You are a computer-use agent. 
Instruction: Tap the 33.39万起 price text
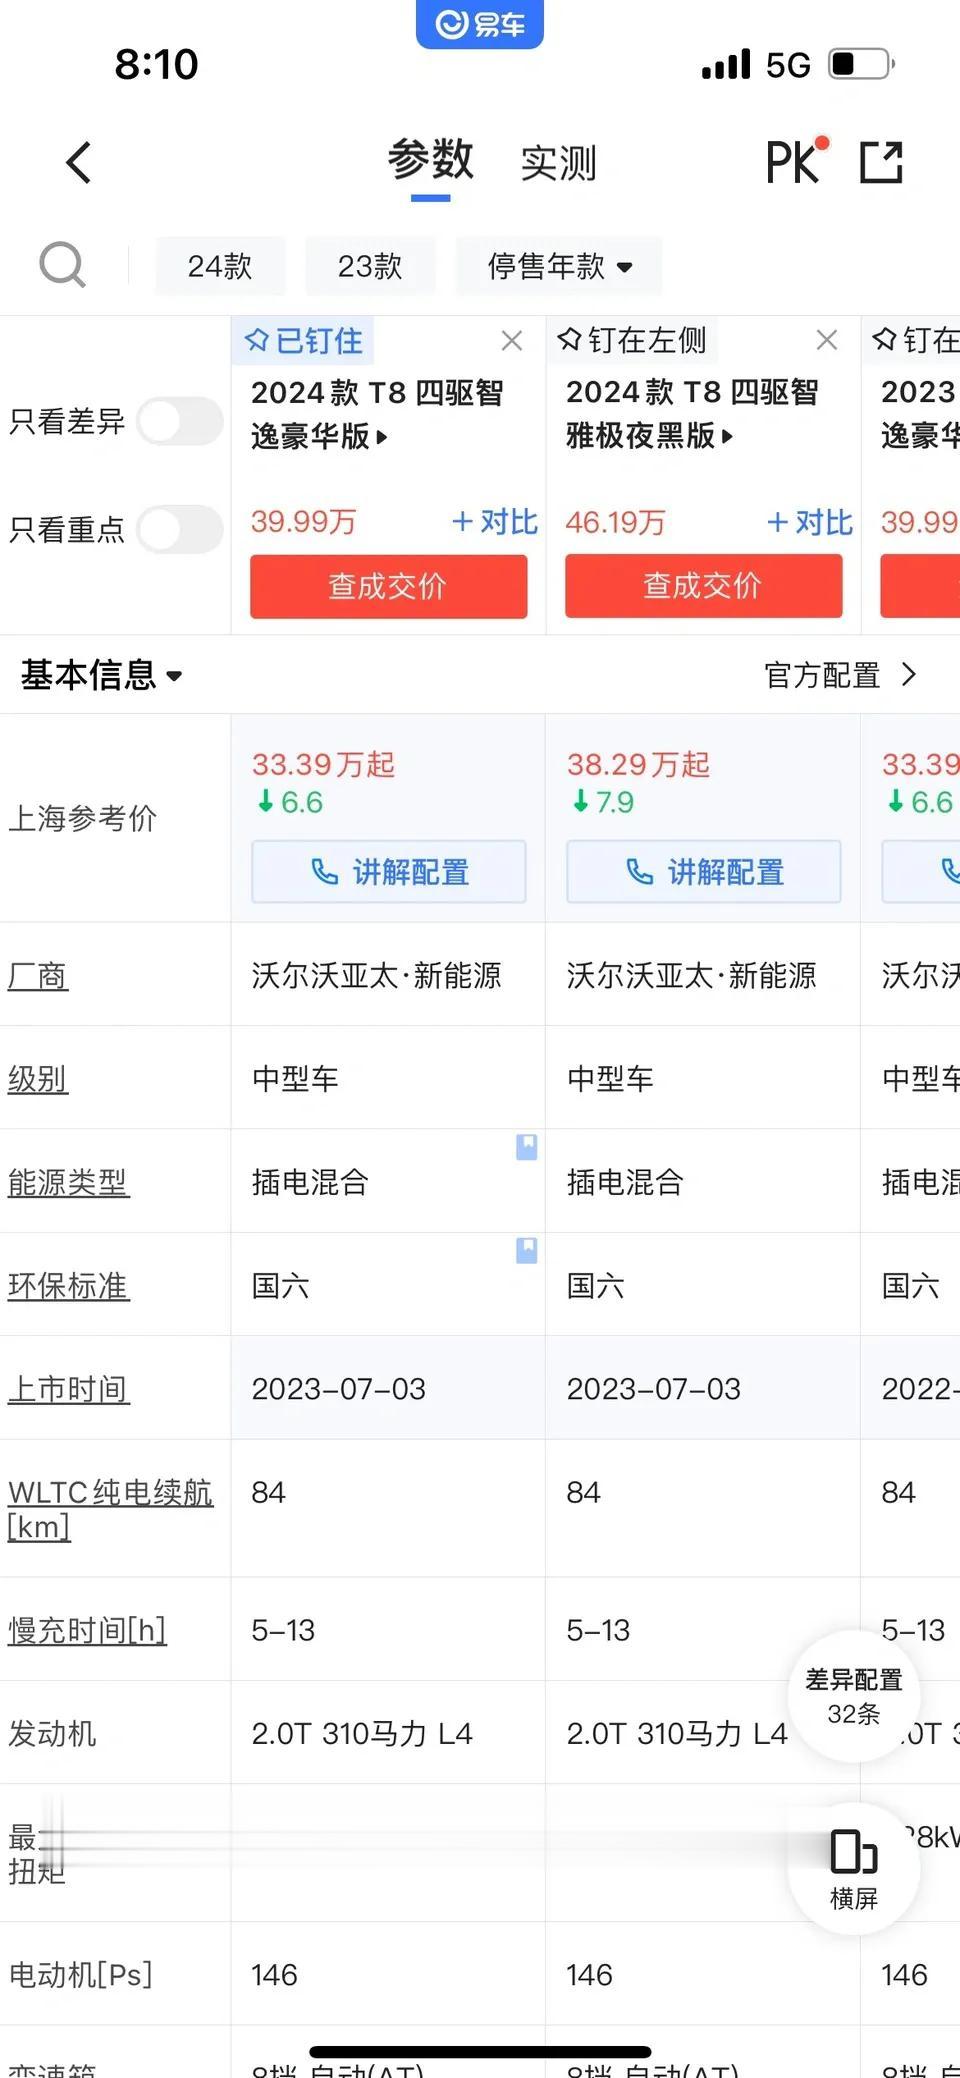pyautogui.click(x=323, y=765)
